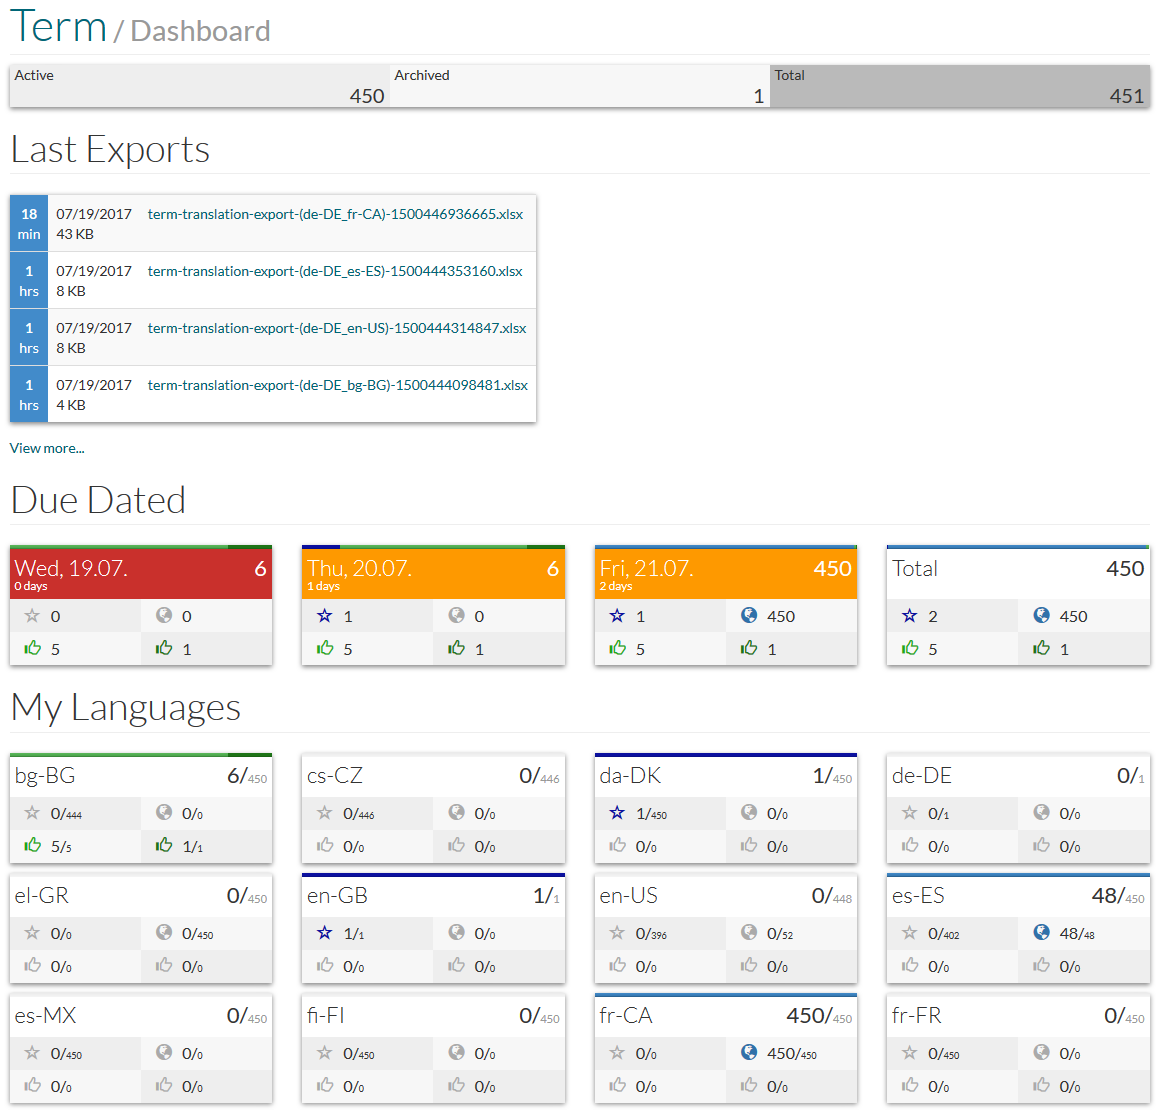Click the "48/450" count in the es-ES card

pos(1118,896)
